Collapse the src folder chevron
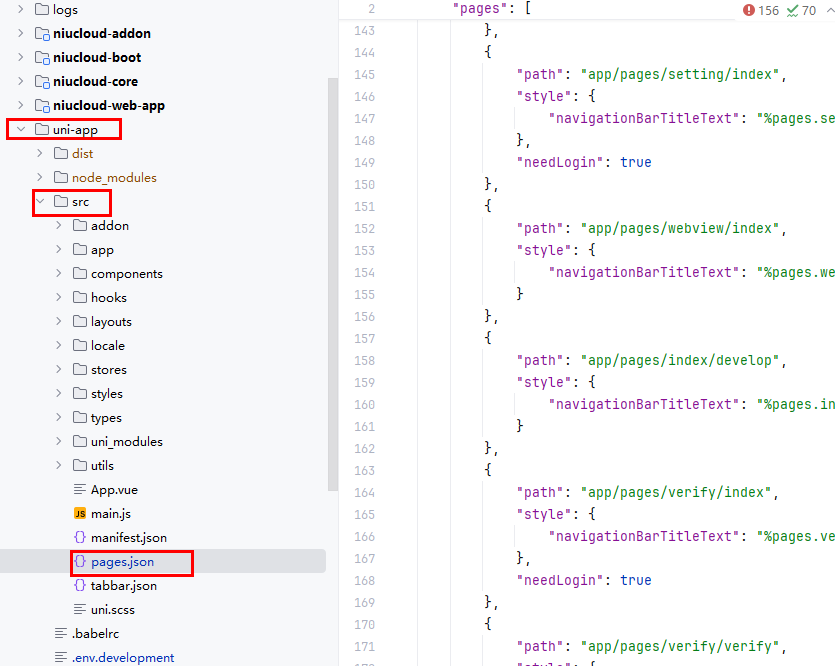This screenshot has height=666, width=835. (40, 202)
